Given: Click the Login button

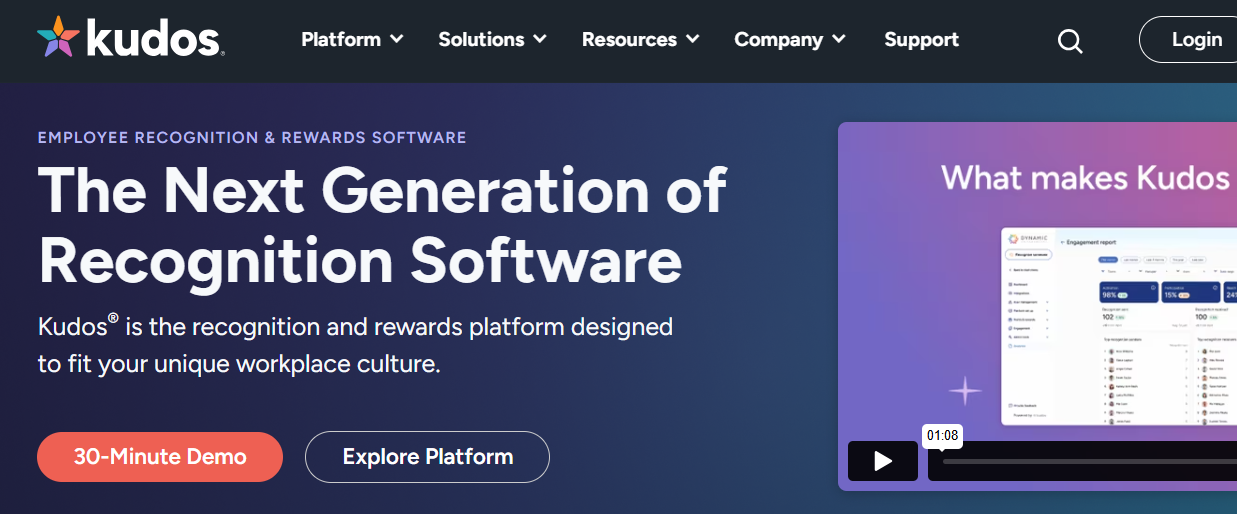Looking at the screenshot, I should [1190, 40].
